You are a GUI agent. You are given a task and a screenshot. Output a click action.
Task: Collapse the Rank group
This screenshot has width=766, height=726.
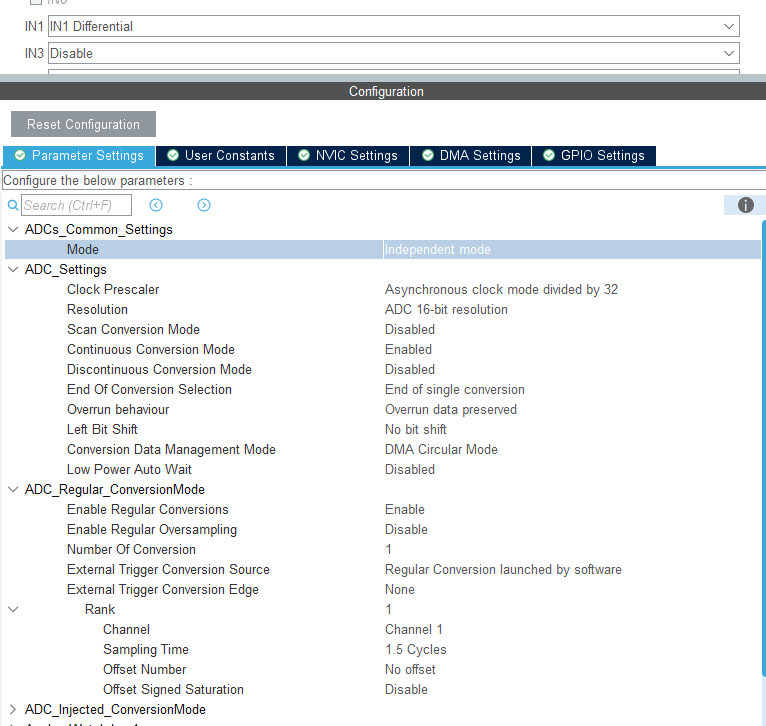[13, 610]
